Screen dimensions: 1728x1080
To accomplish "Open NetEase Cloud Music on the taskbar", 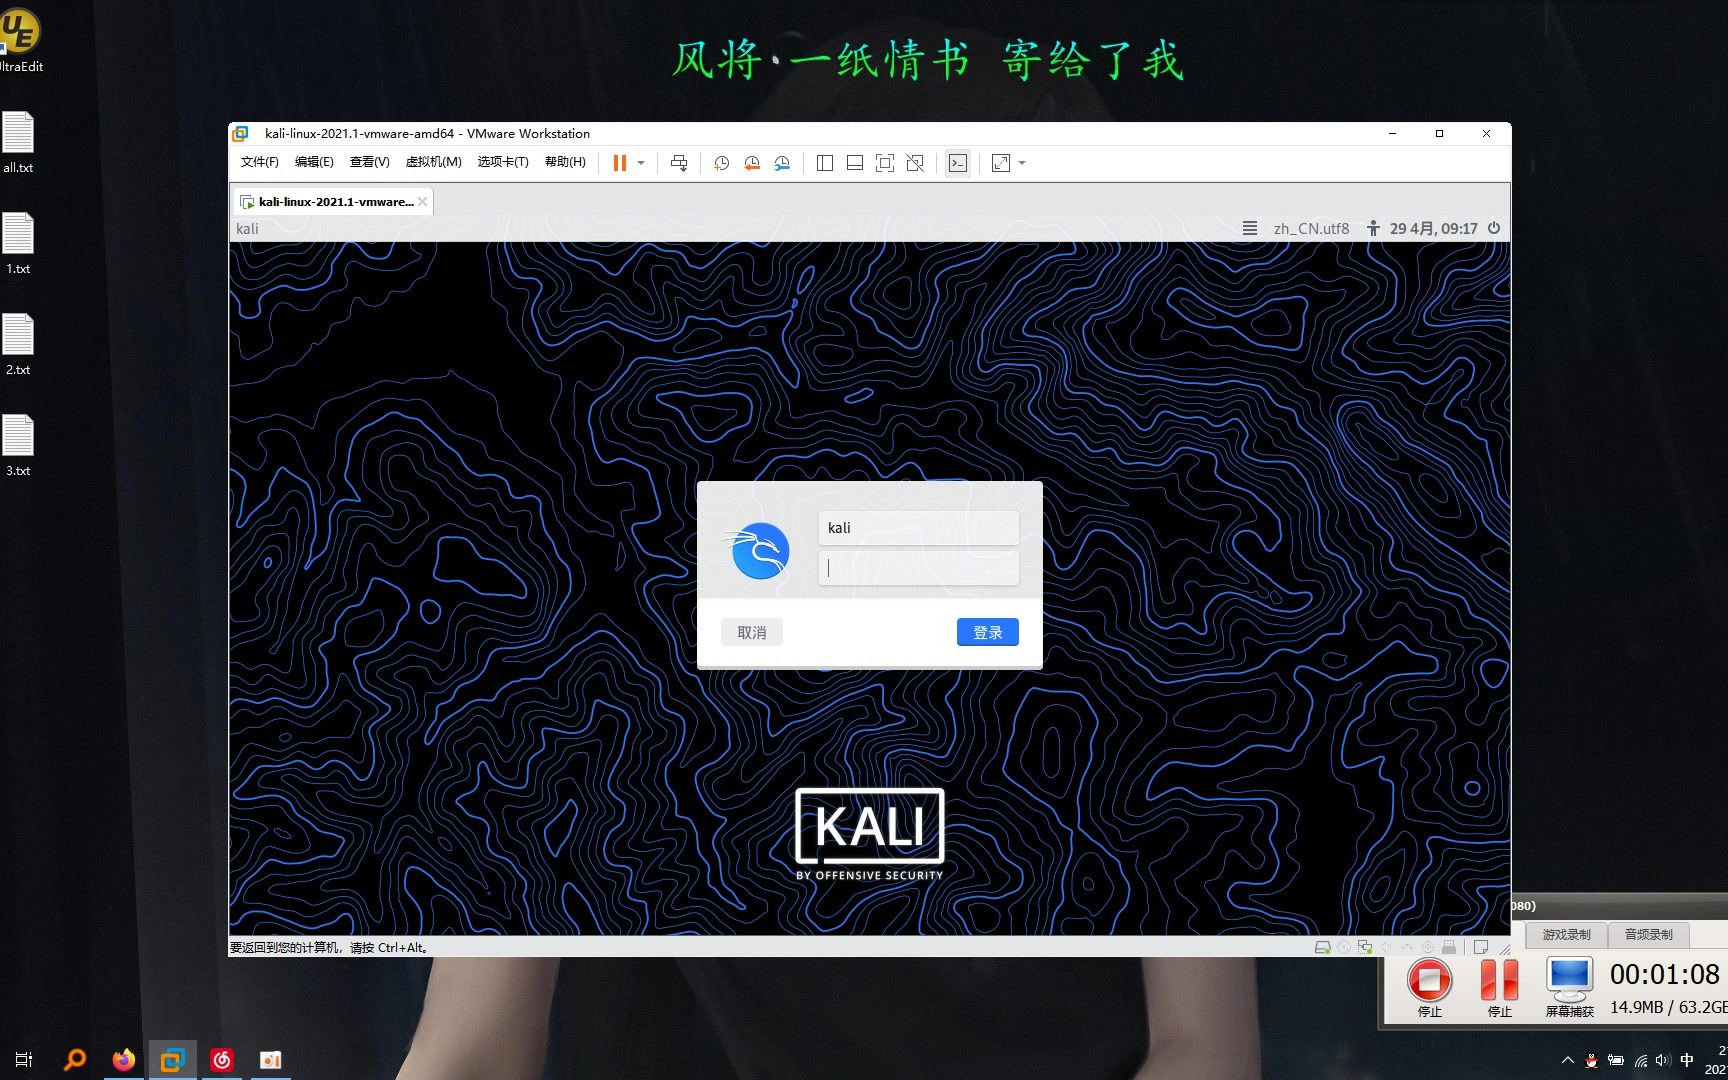I will point(222,1059).
